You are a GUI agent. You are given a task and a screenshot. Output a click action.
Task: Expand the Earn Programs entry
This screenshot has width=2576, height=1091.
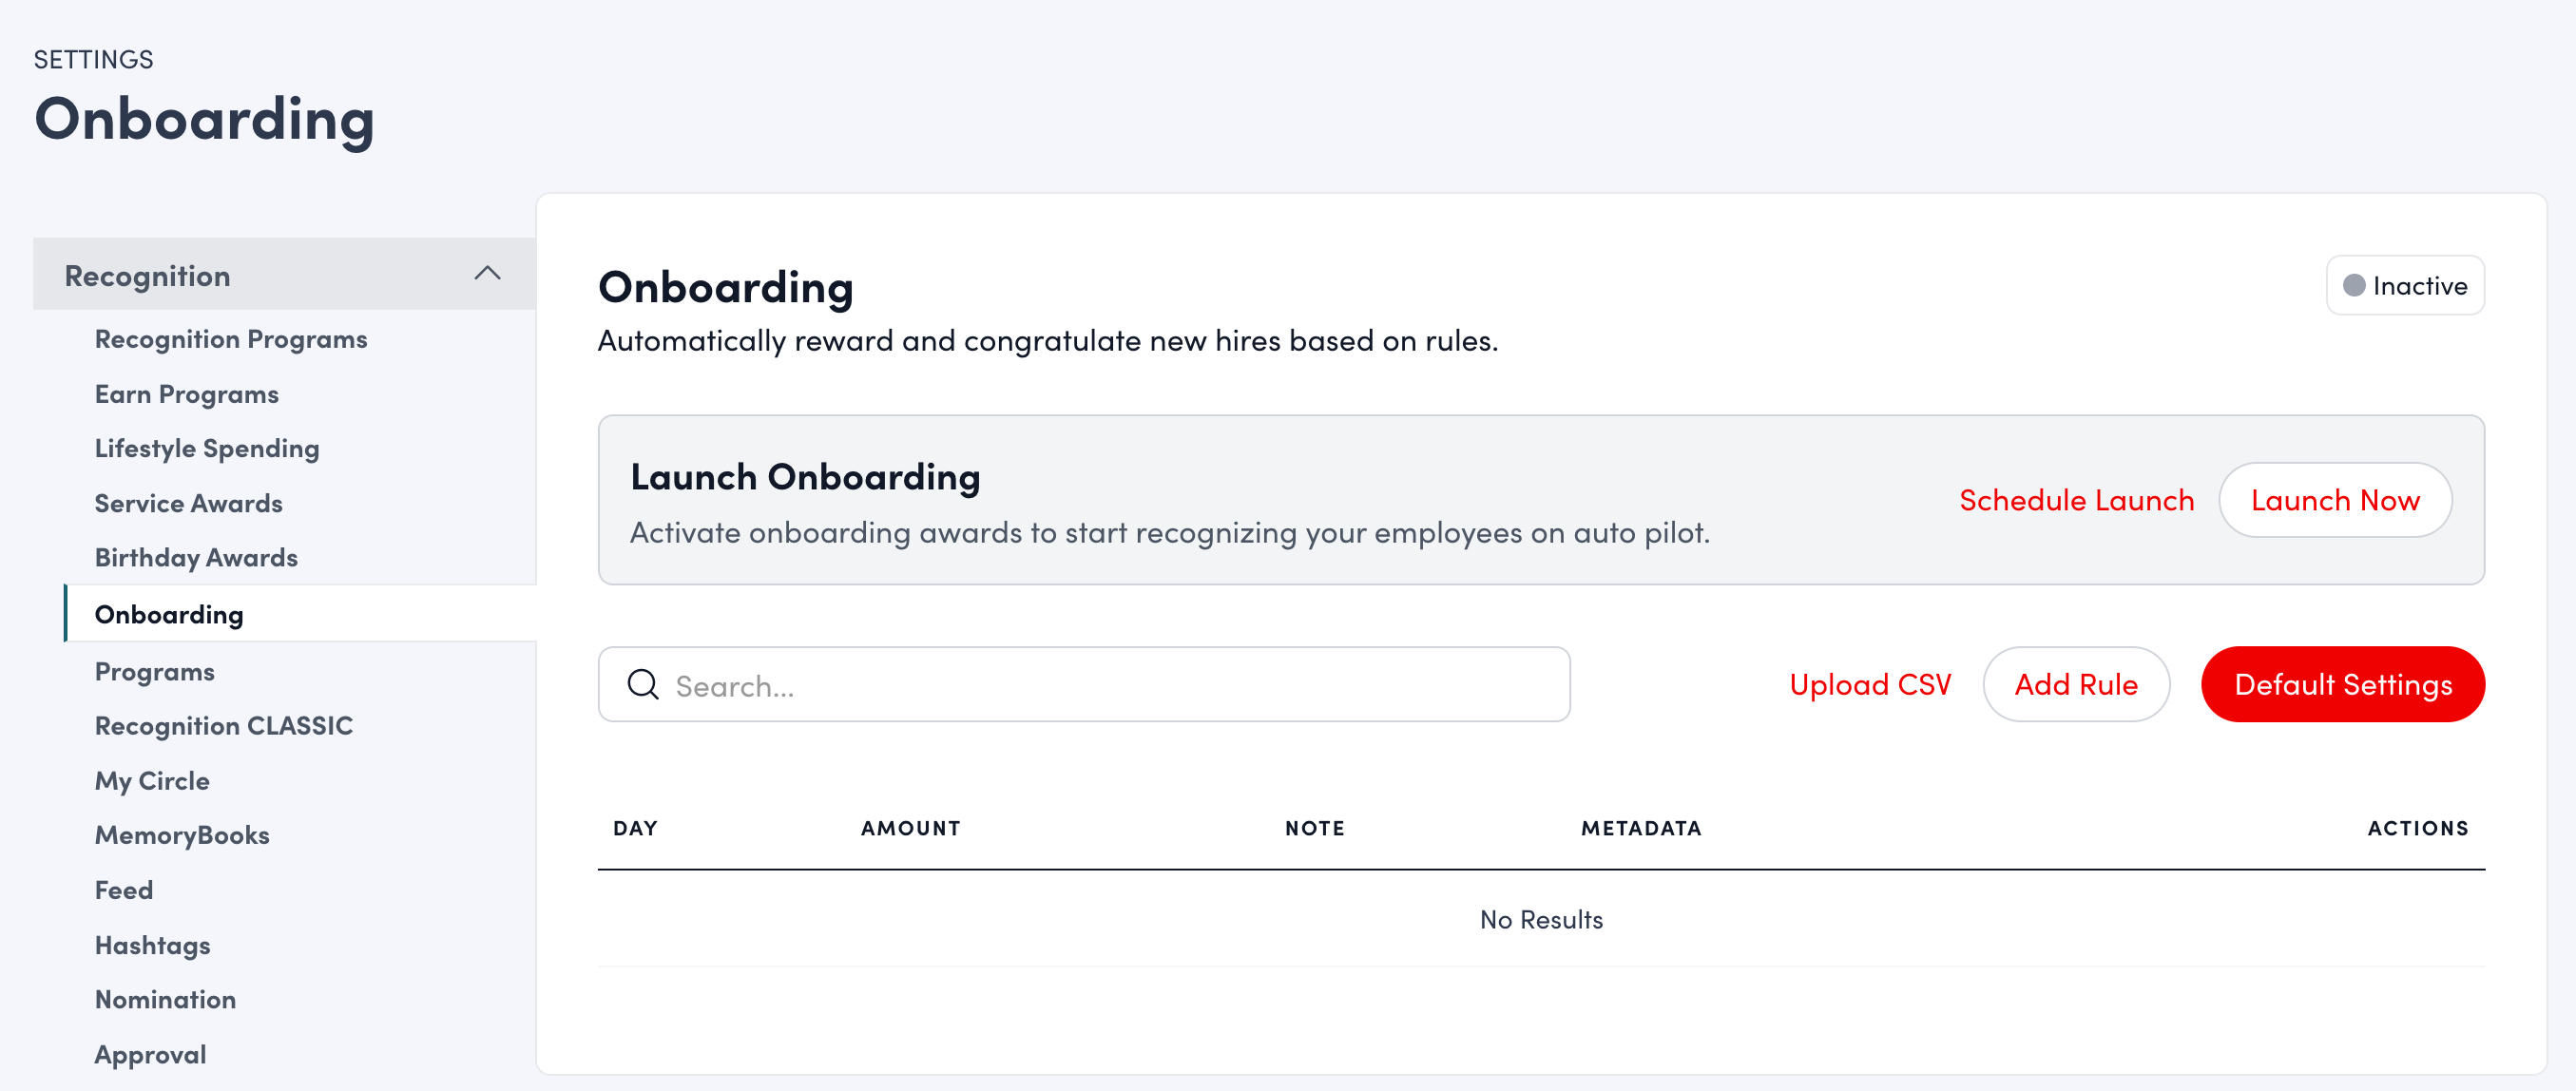(186, 393)
